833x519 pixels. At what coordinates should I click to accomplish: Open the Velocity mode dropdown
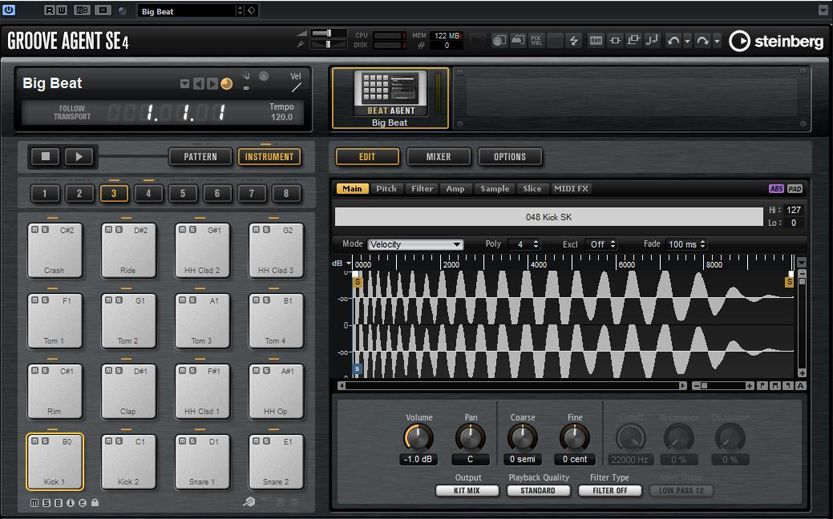coord(415,244)
